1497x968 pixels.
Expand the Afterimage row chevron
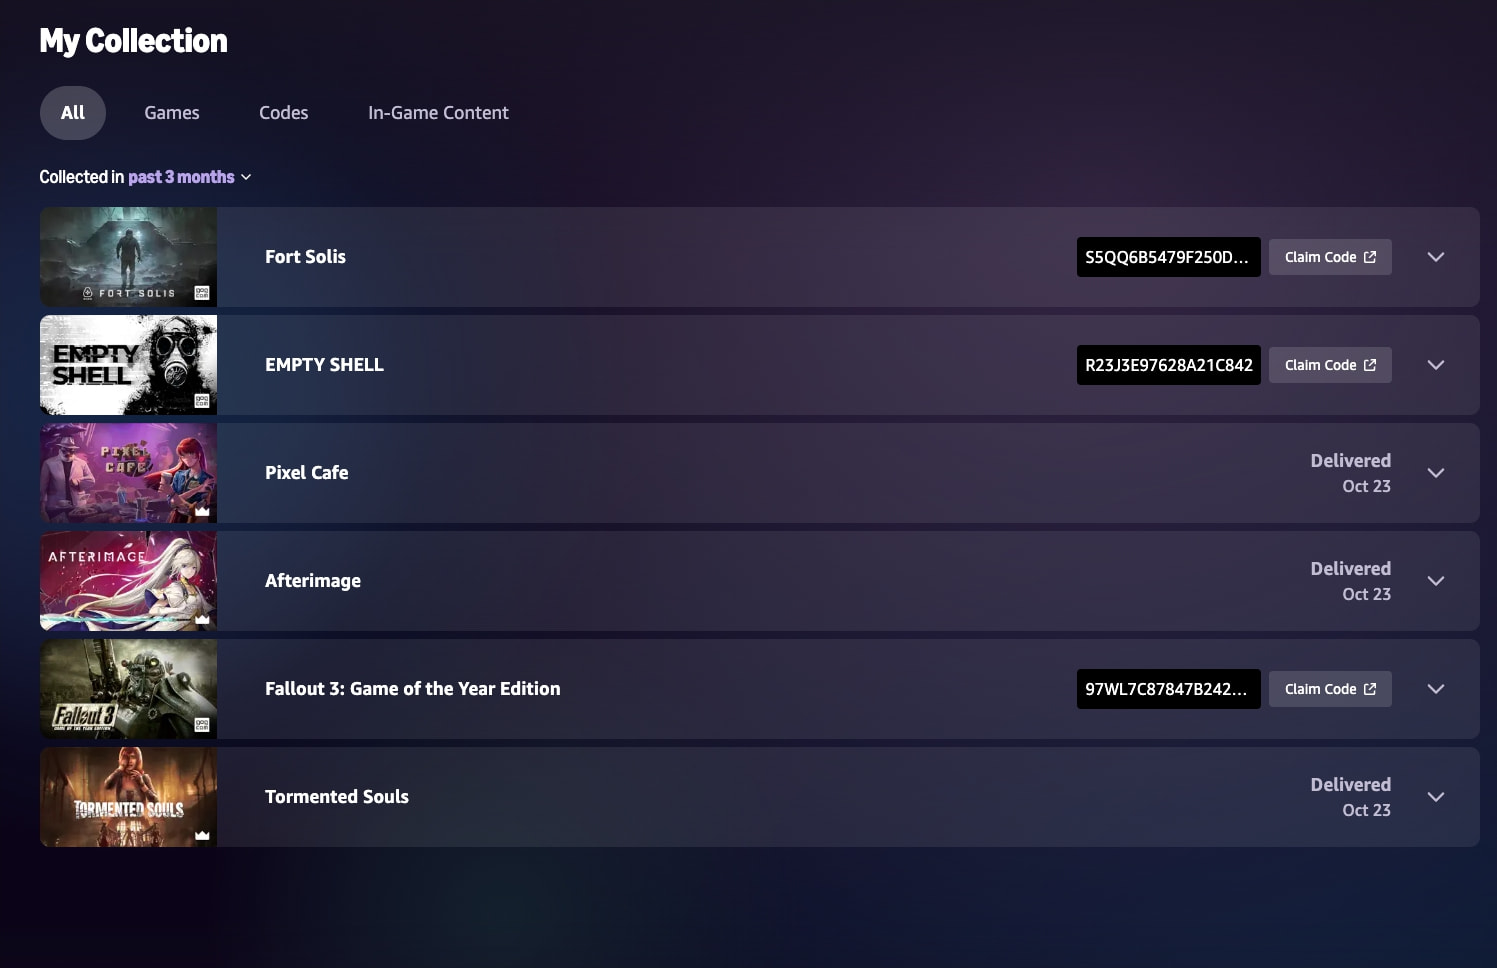click(1436, 581)
